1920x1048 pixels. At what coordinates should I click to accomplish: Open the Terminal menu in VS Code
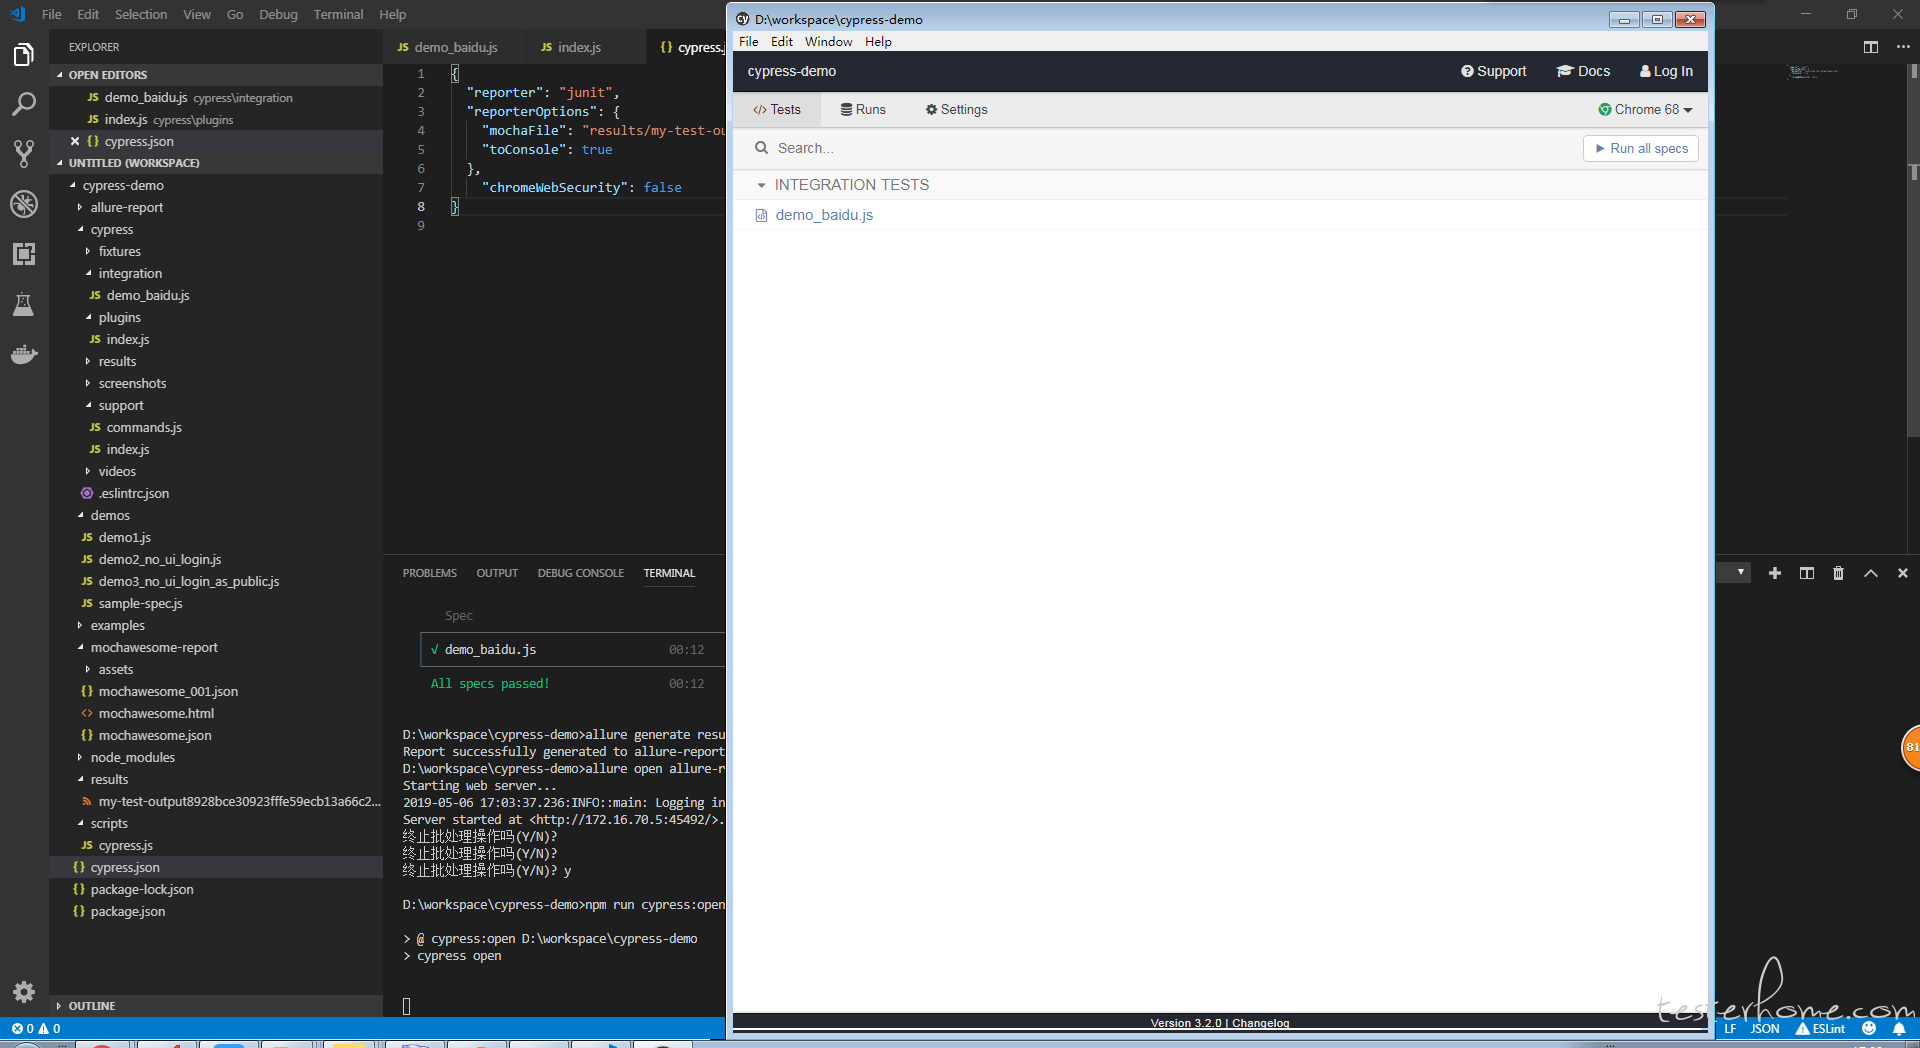pos(338,14)
